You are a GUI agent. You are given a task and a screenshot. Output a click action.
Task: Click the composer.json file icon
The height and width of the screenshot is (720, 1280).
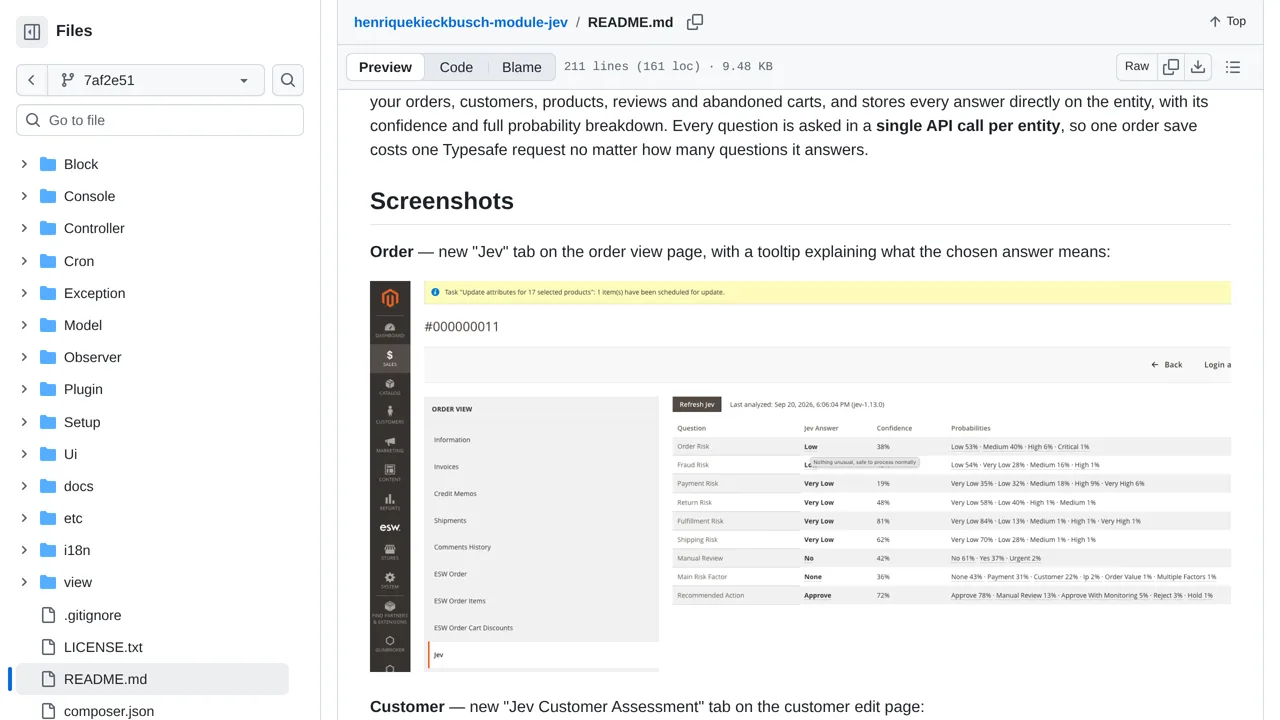coord(48,711)
